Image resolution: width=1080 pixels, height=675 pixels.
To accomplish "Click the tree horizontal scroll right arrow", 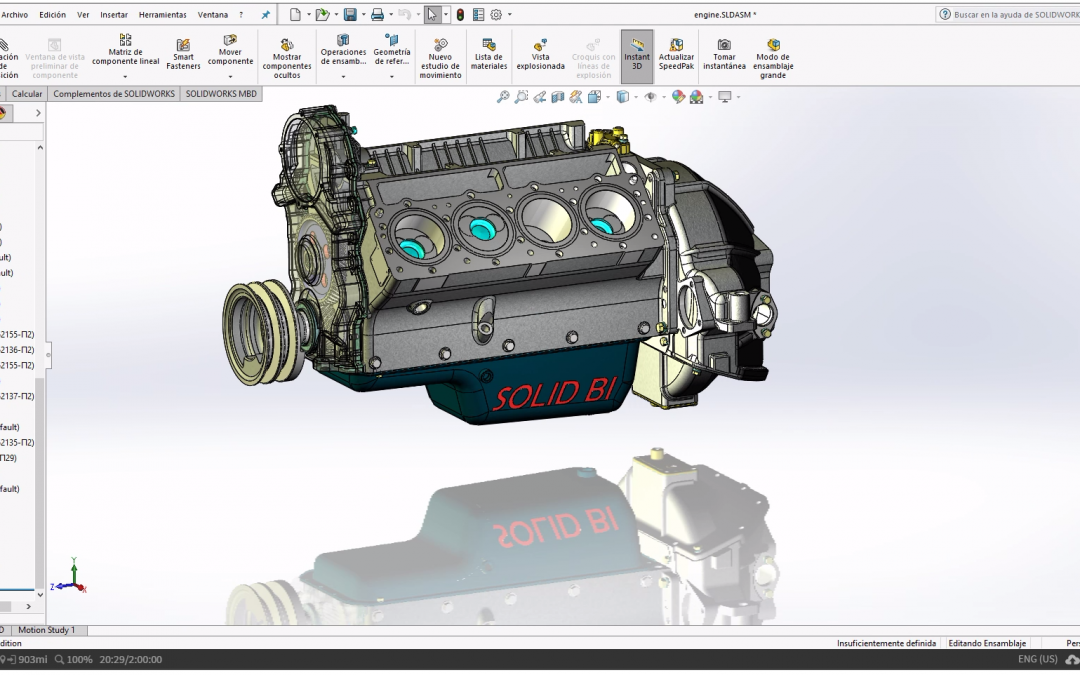I will (x=28, y=606).
